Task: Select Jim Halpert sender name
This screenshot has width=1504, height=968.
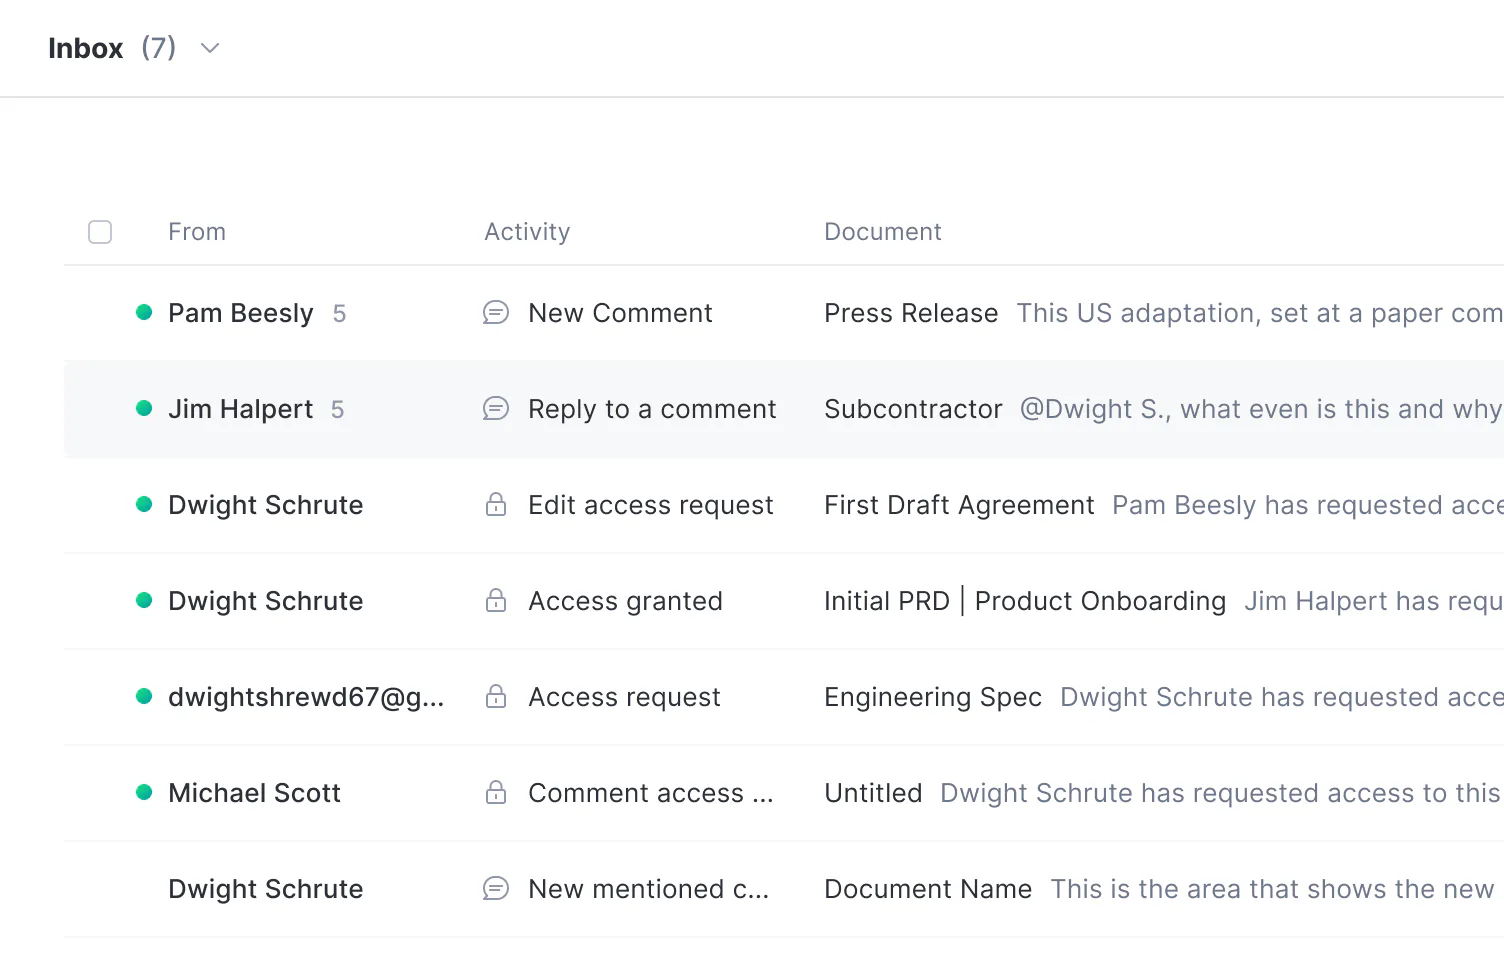Action: tap(241, 409)
